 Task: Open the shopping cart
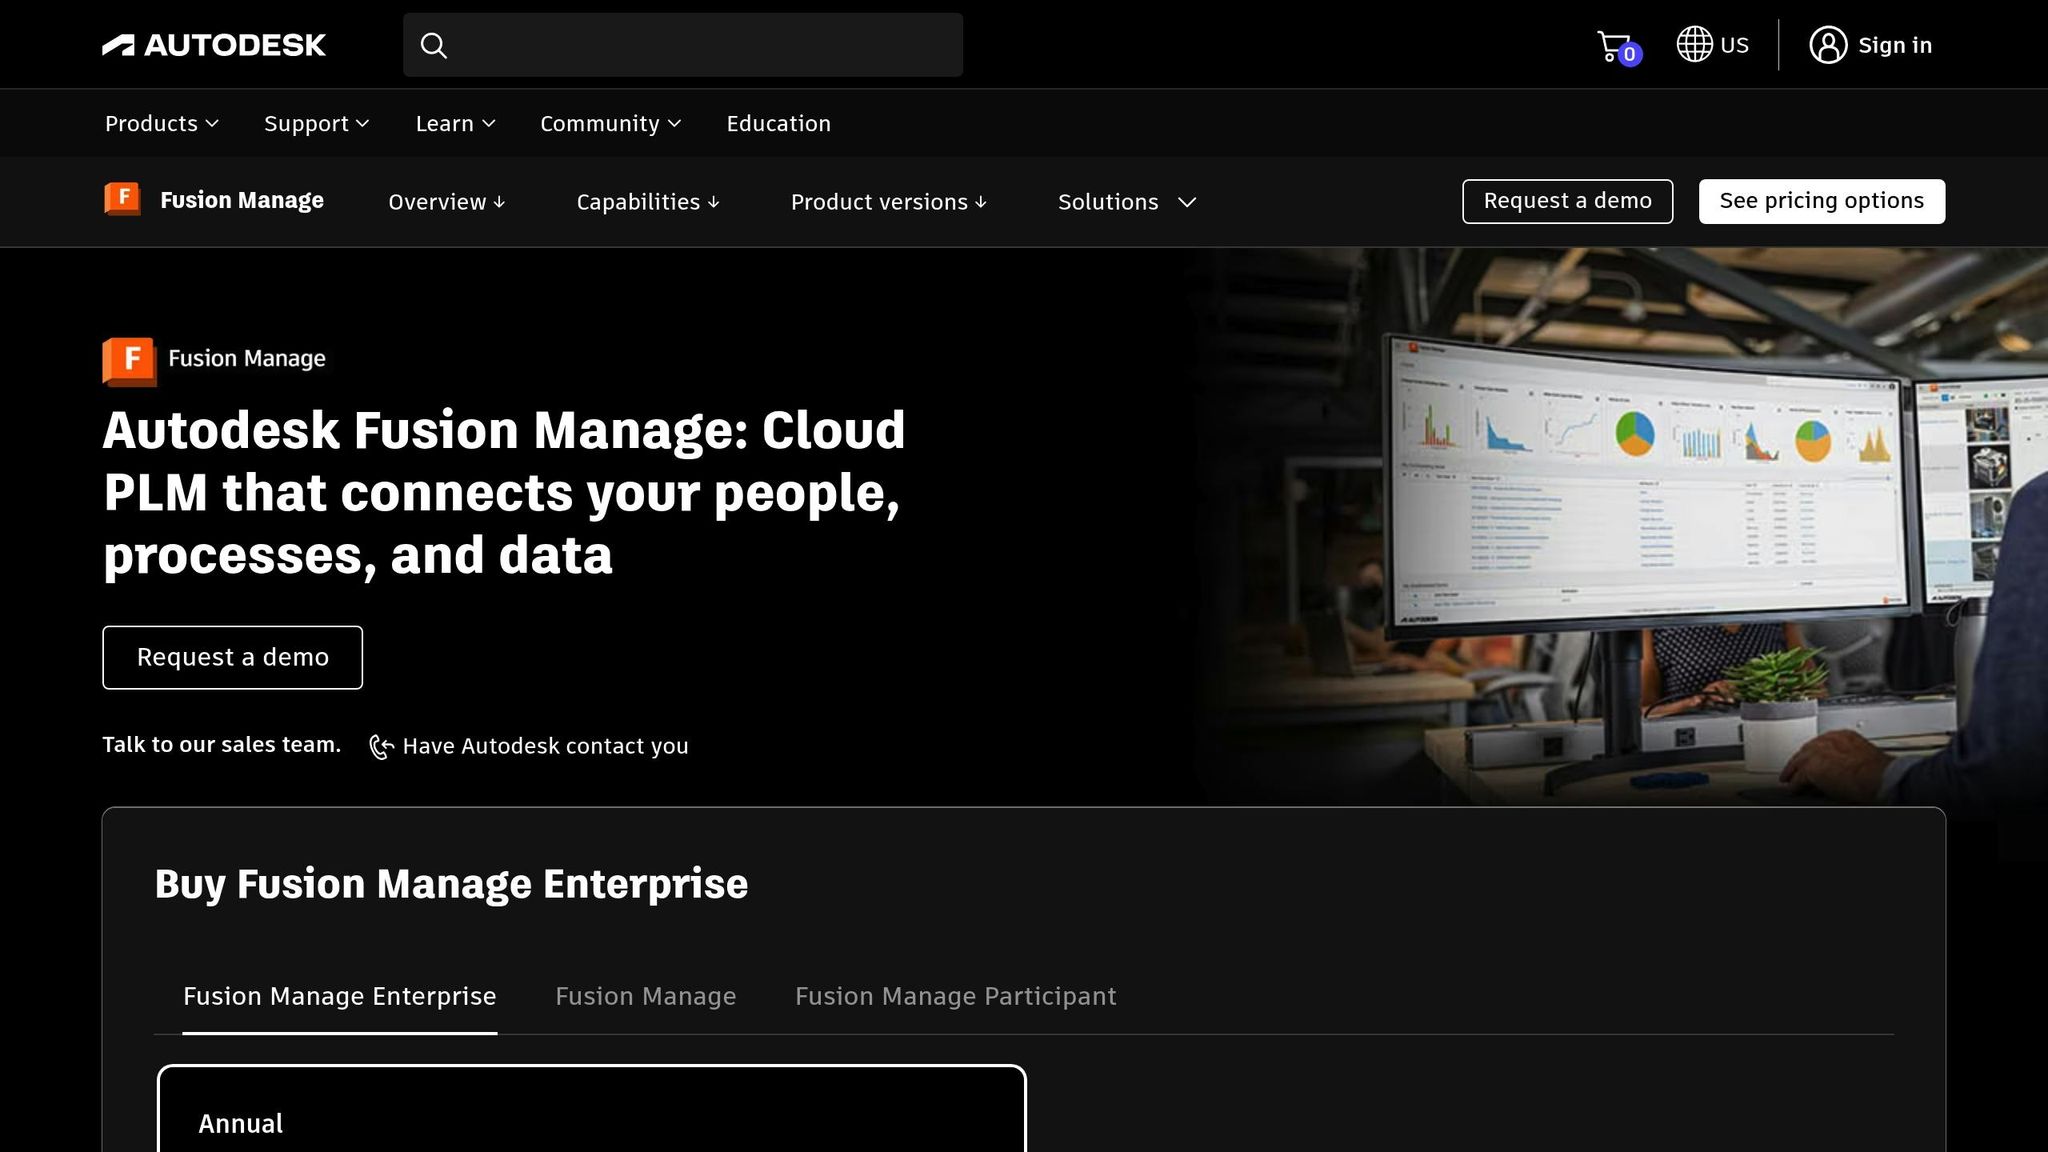click(1612, 44)
